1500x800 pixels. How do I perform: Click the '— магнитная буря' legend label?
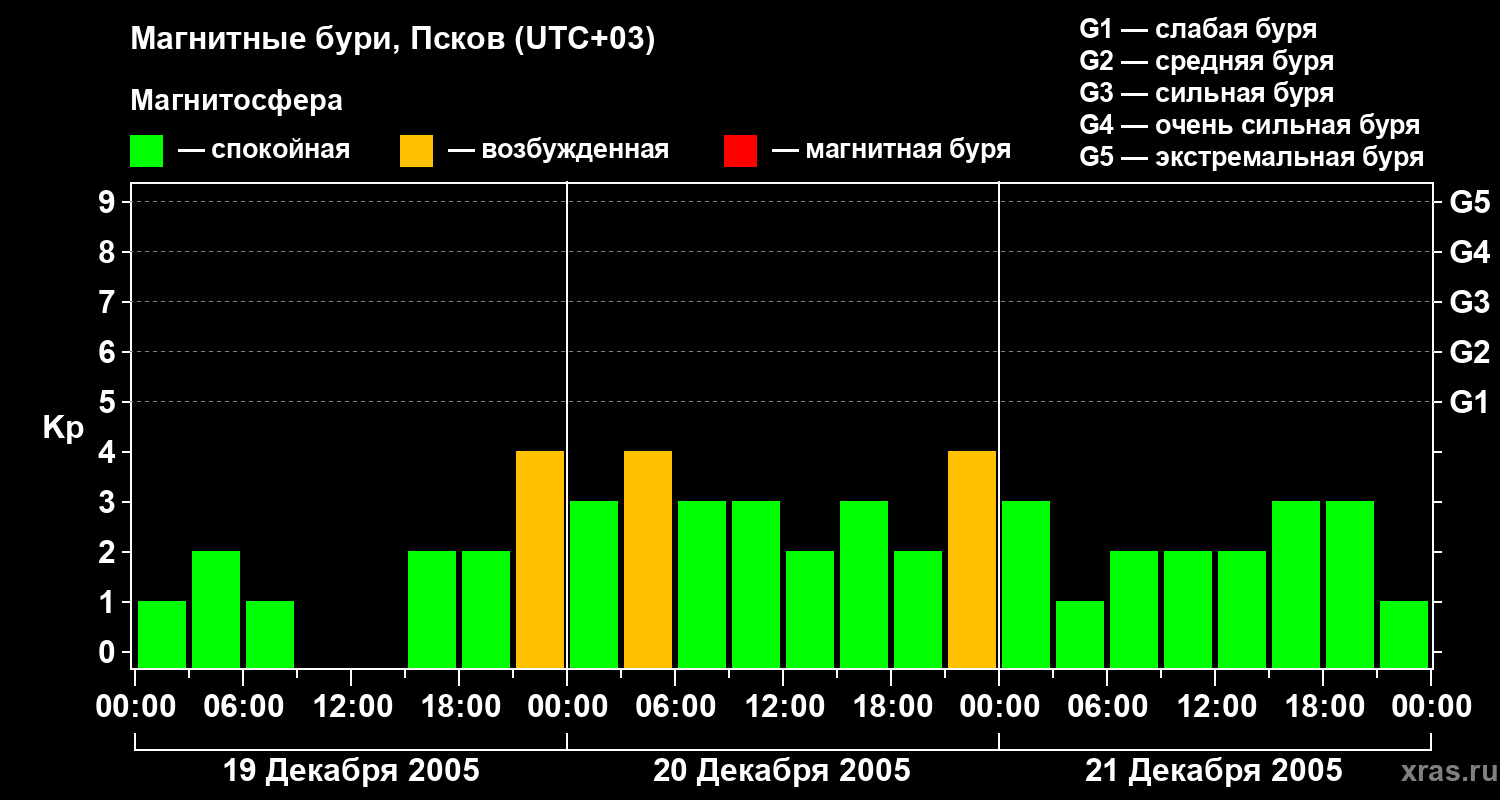coord(892,150)
